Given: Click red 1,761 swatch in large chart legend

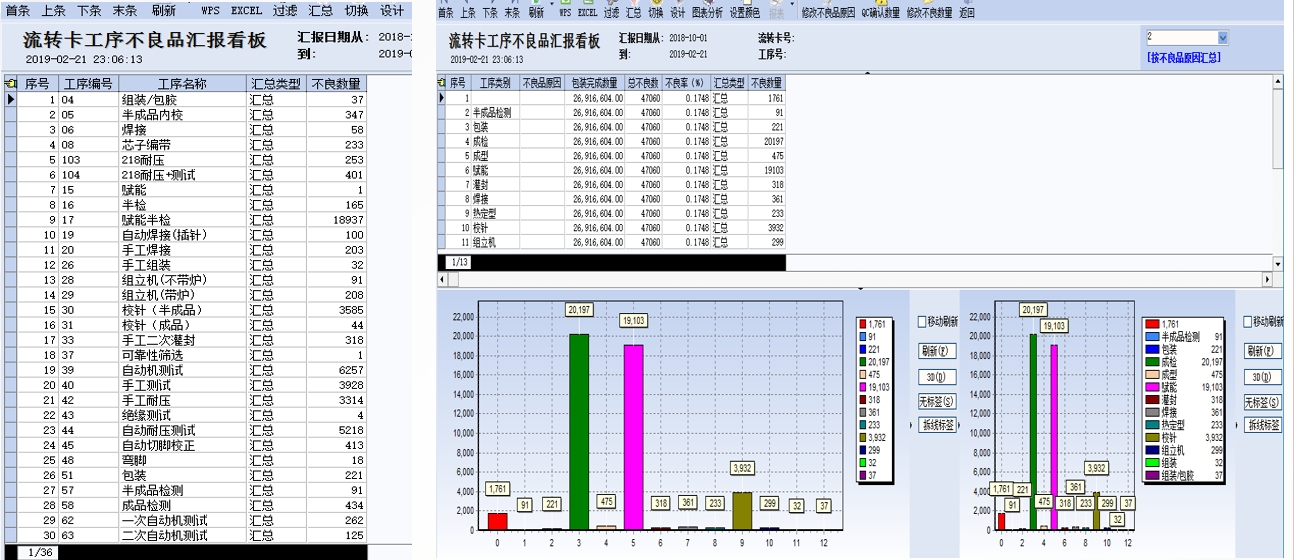Looking at the screenshot, I should coord(865,324).
